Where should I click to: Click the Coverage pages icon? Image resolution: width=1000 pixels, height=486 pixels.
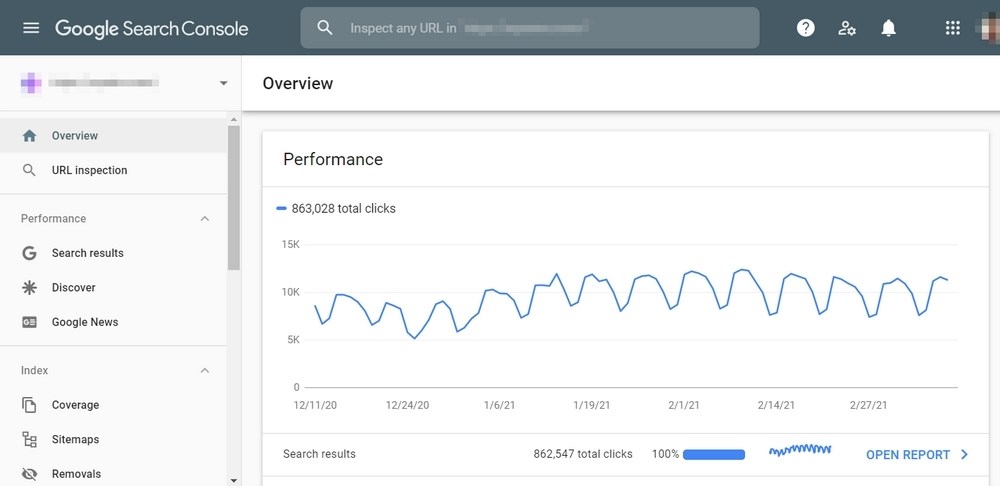[29, 405]
